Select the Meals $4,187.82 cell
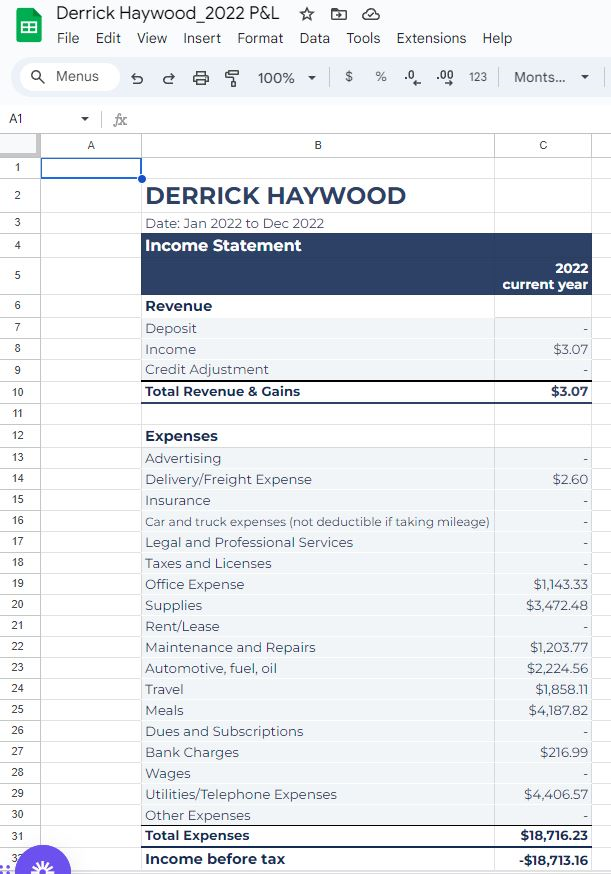611x874 pixels. tap(543, 710)
